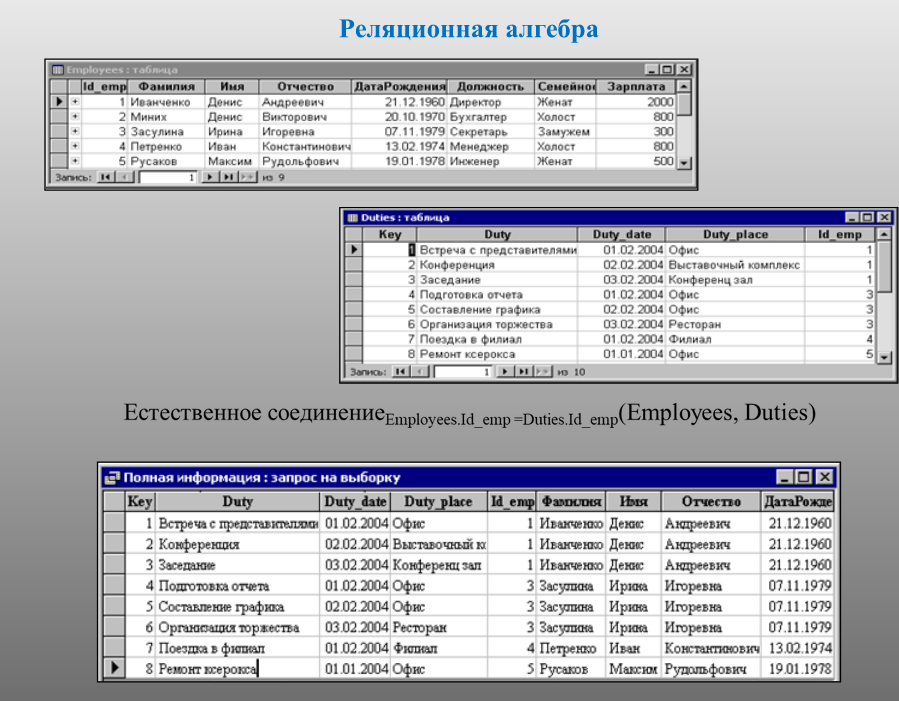The image size is (899, 701).
Task: Click record number field in Duties window
Action: 463,371
